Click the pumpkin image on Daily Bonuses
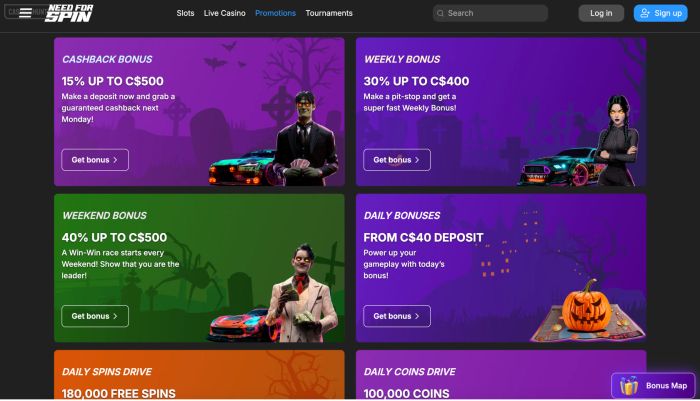 point(586,305)
